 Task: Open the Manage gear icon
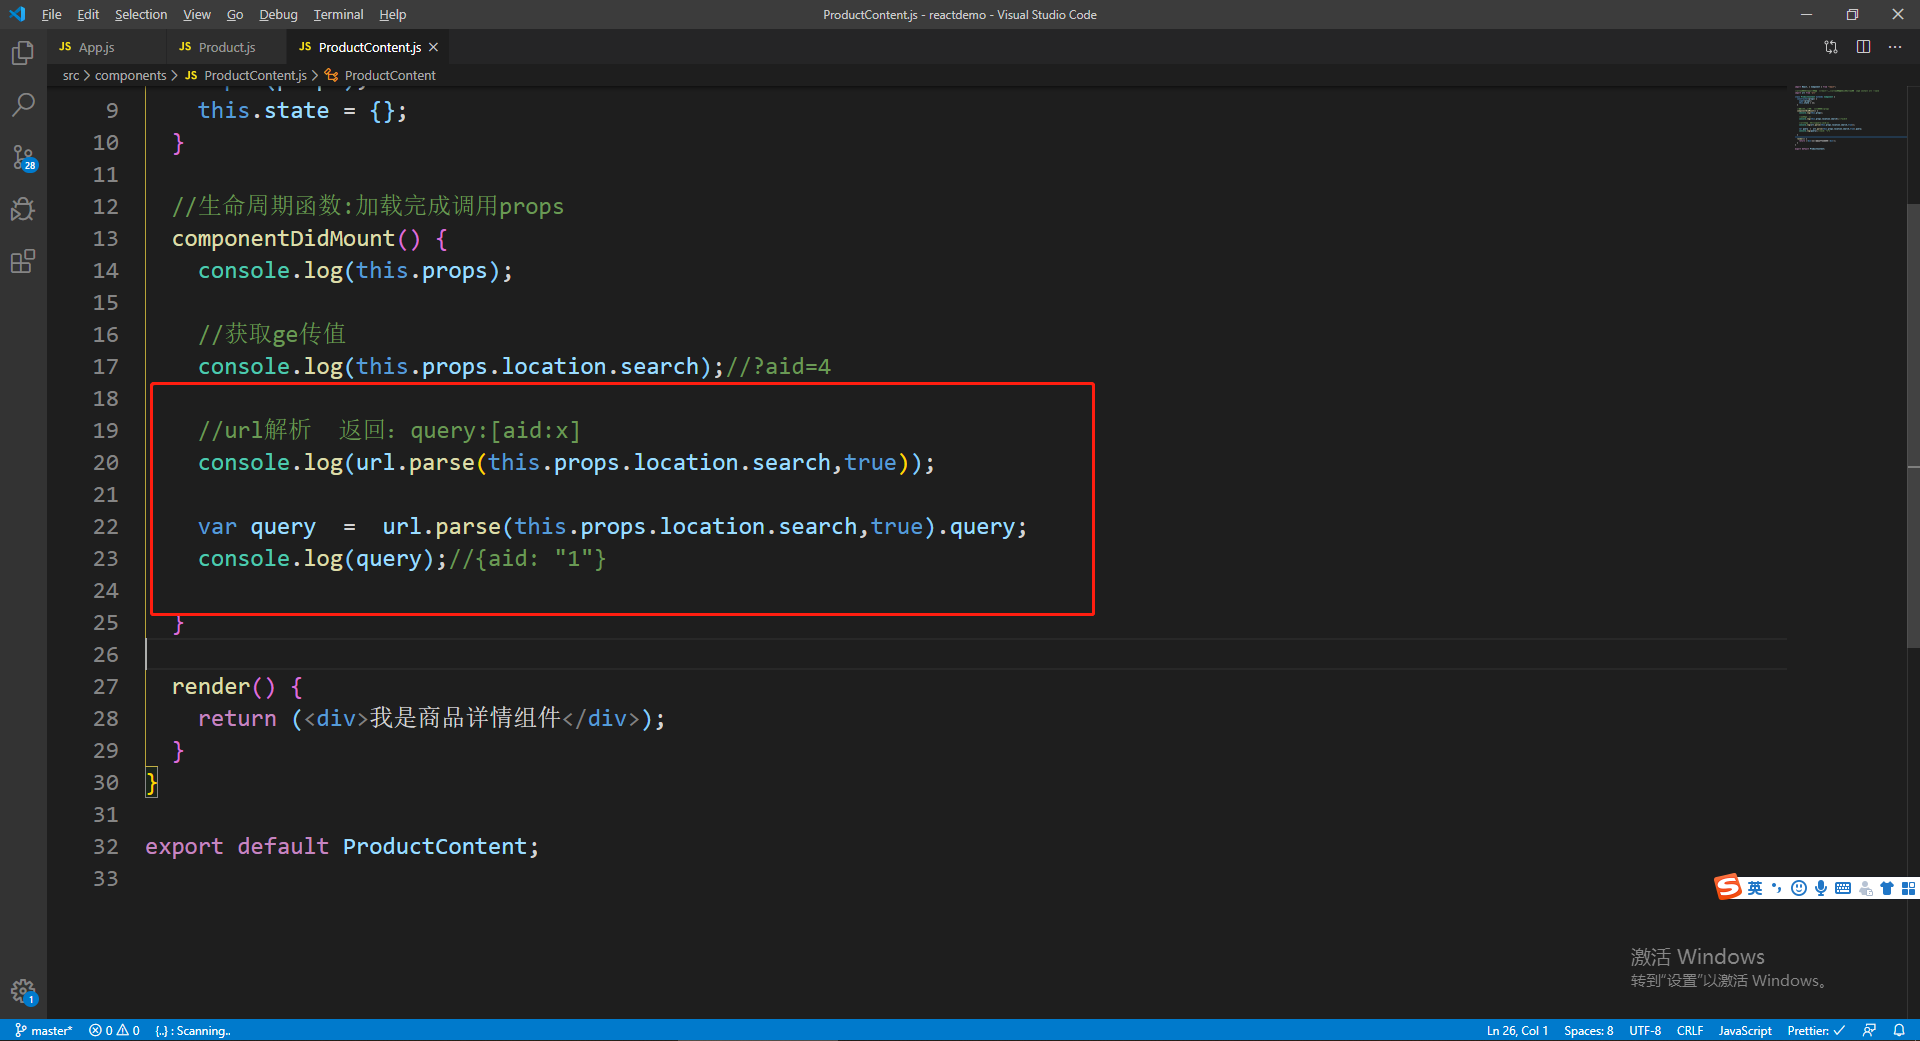click(x=23, y=991)
